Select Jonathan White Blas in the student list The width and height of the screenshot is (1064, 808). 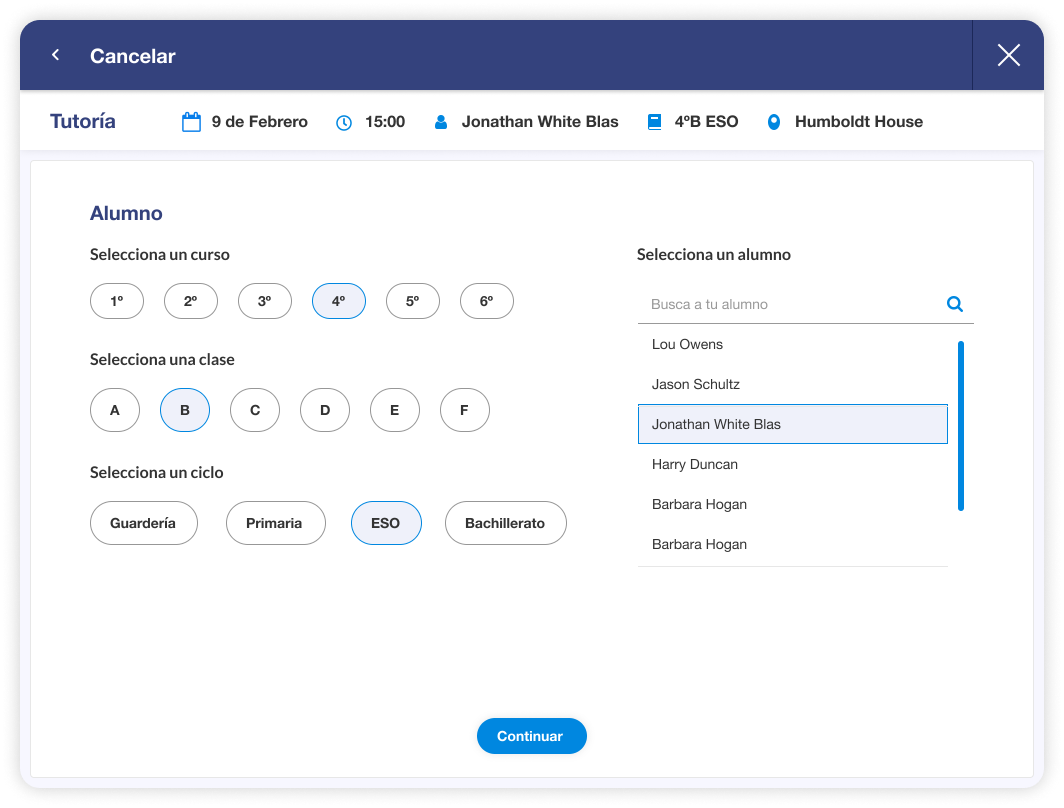pyautogui.click(x=793, y=424)
